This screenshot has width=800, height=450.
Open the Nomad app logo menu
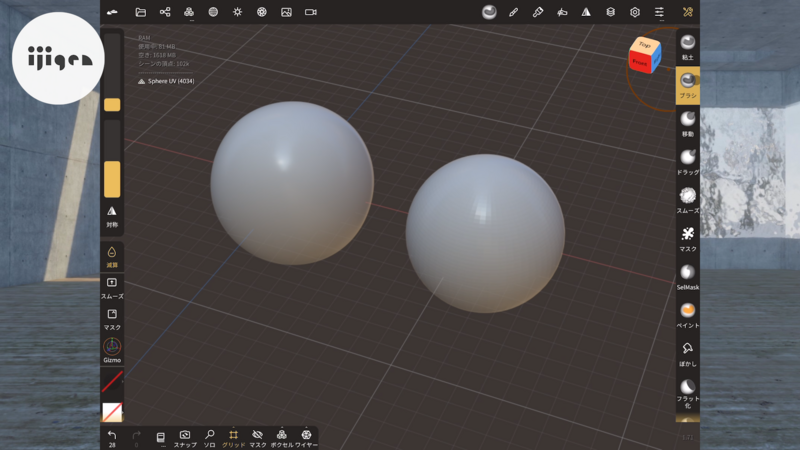coord(112,12)
